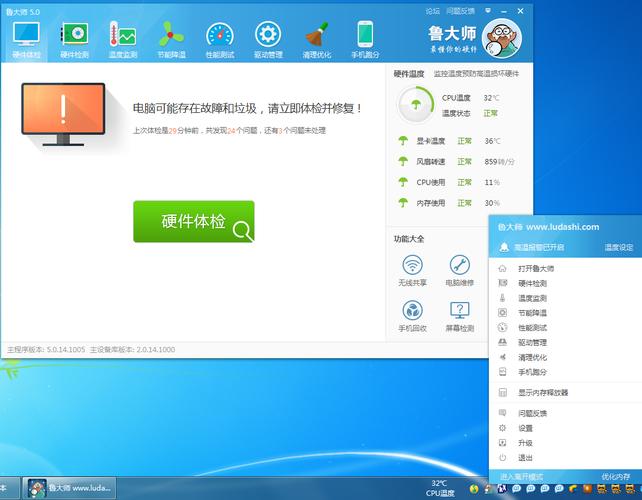Toggle the 高温报警已开启 bell alarm
Screen dimensions: 642x500
coord(531,247)
